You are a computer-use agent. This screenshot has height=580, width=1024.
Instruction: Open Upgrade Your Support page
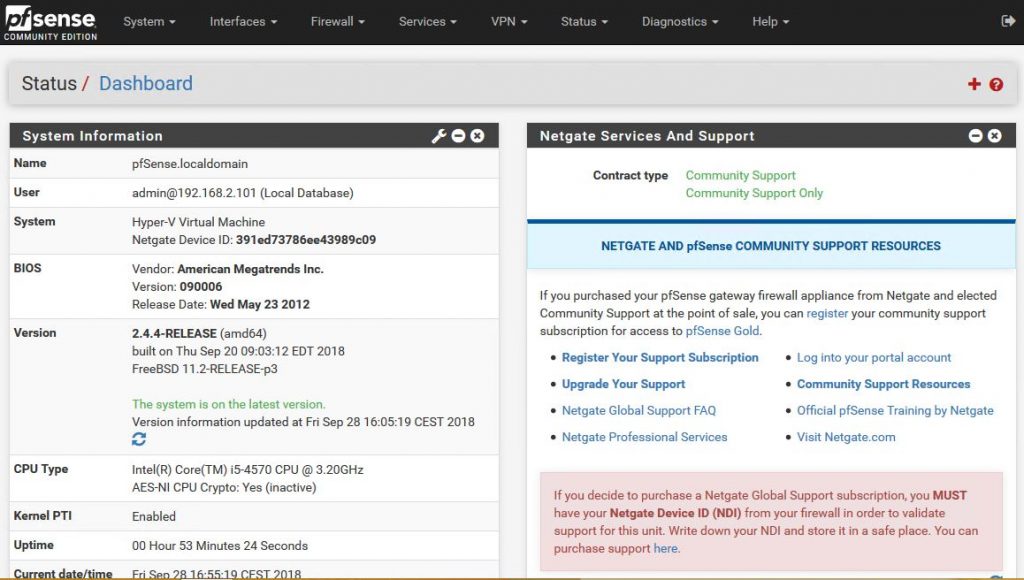[624, 384]
